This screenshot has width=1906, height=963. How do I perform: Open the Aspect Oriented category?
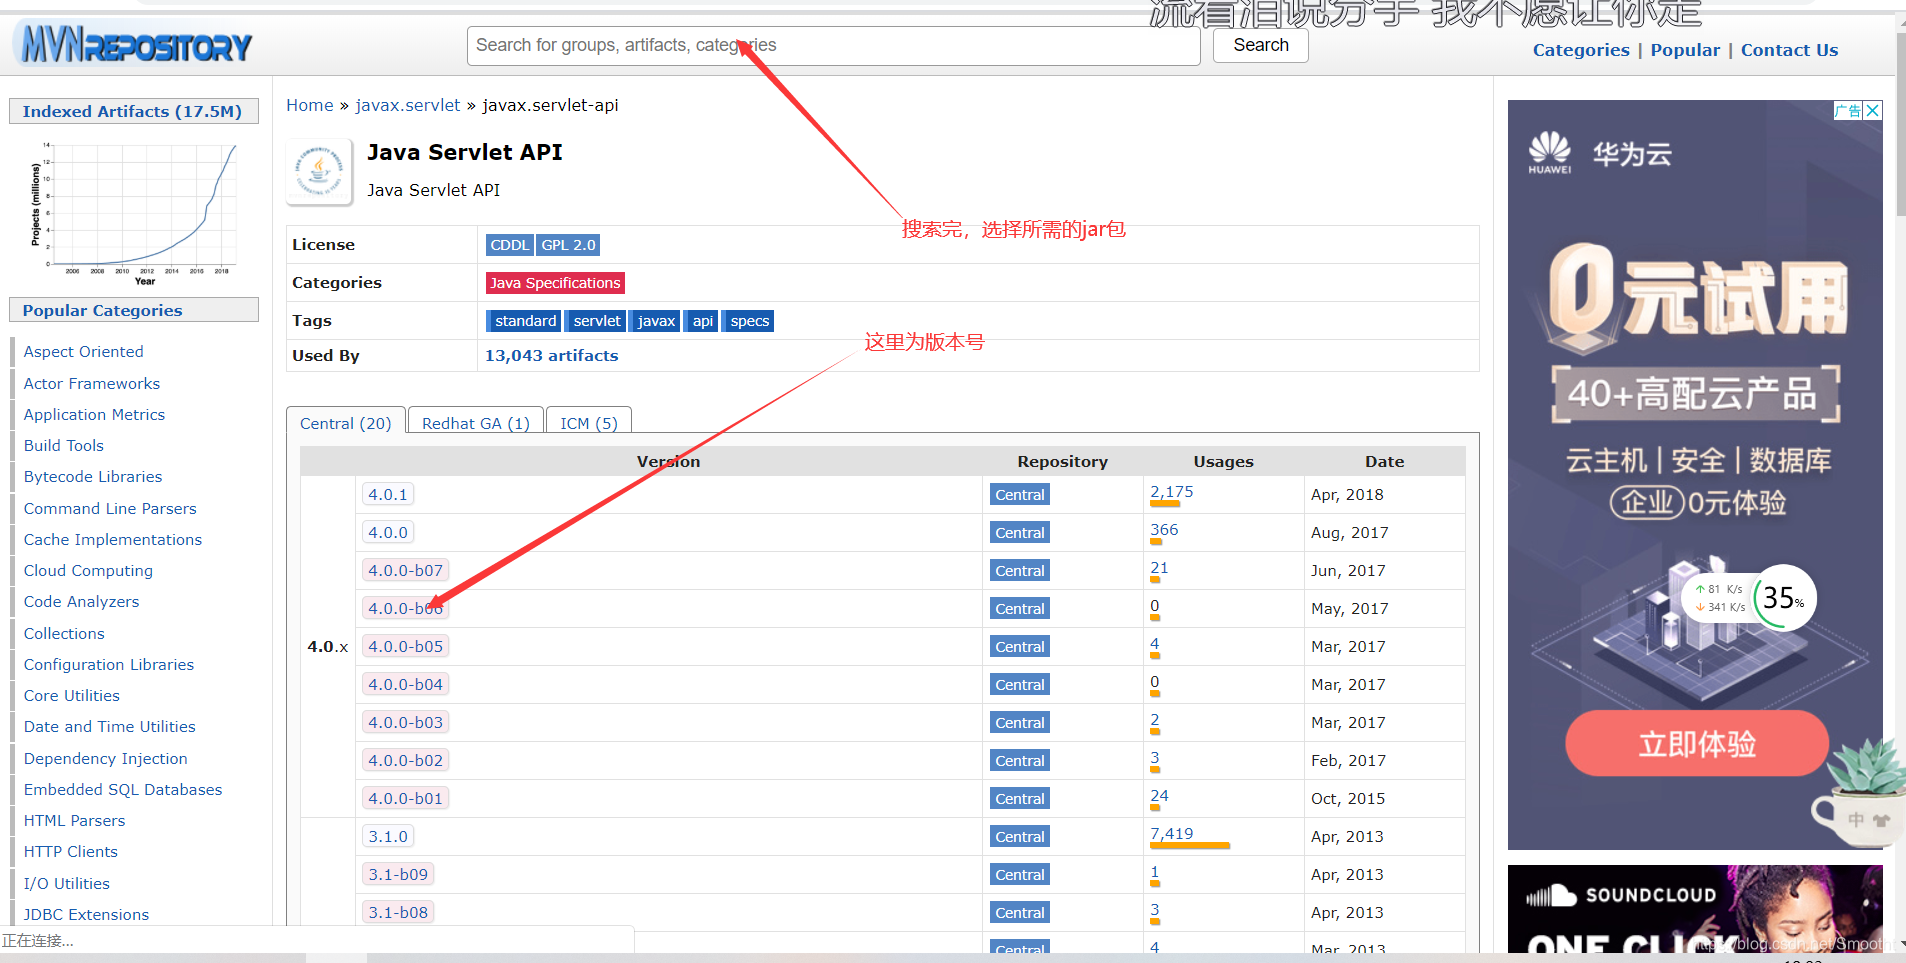tap(84, 352)
